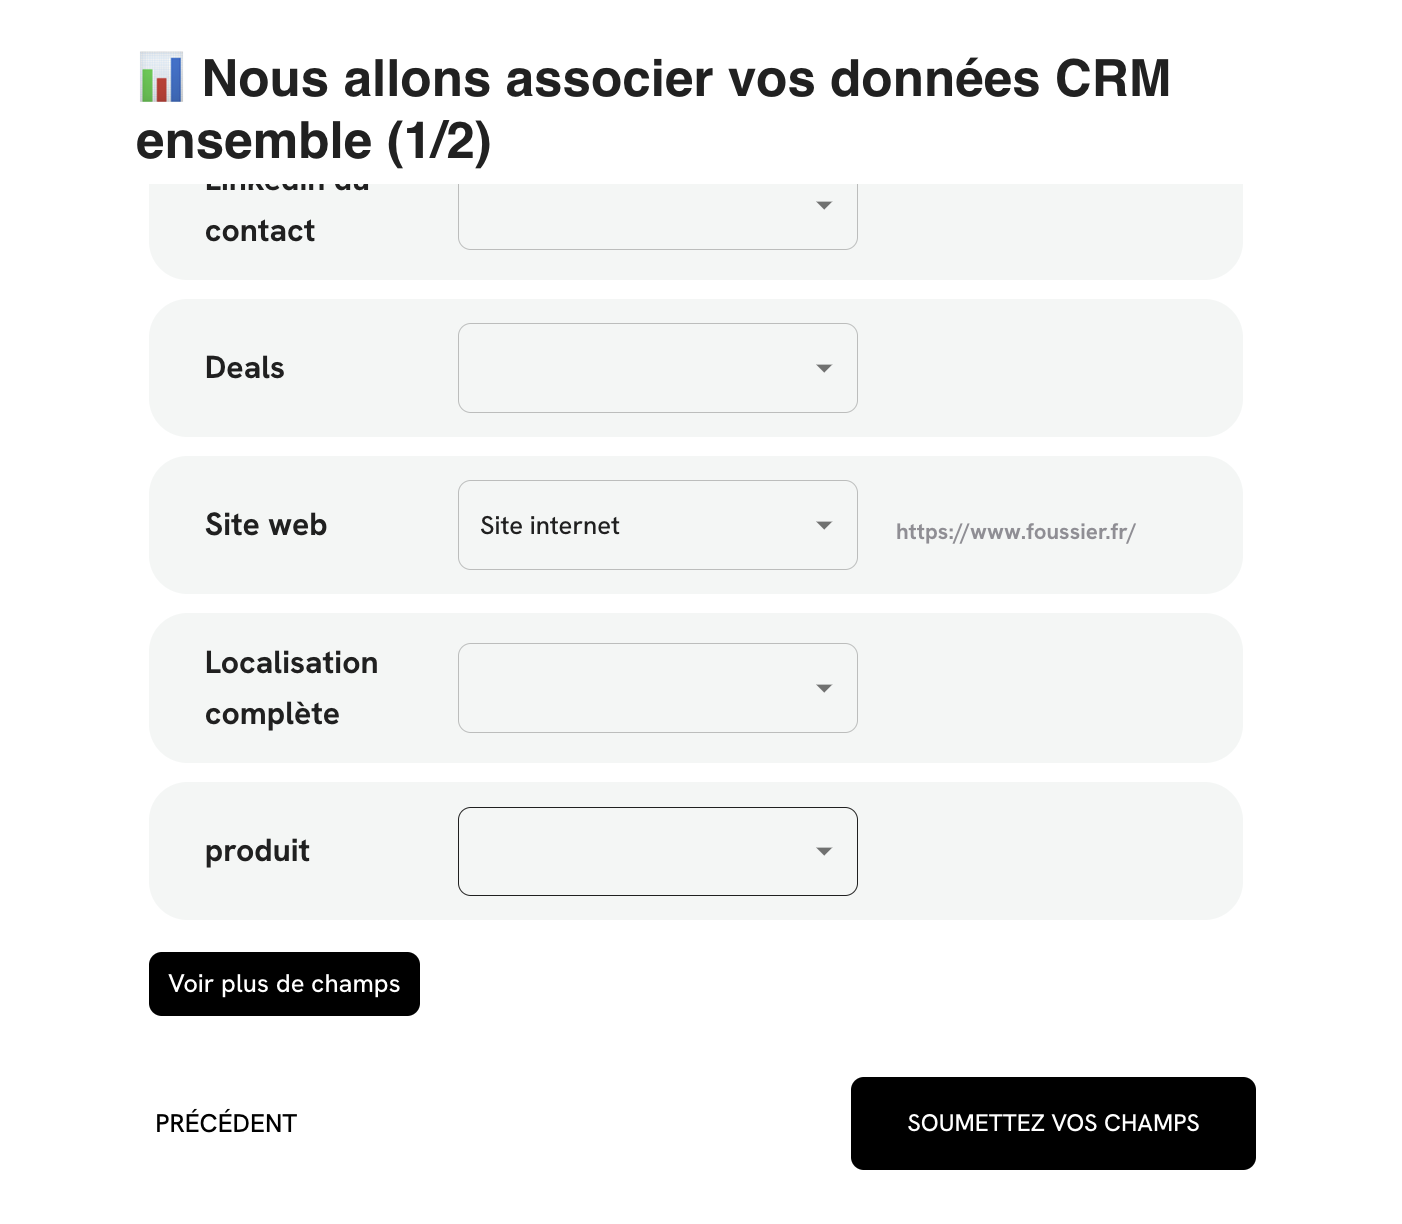Open the empty Deals mapping field
The image size is (1402, 1224).
[x=640, y=368]
